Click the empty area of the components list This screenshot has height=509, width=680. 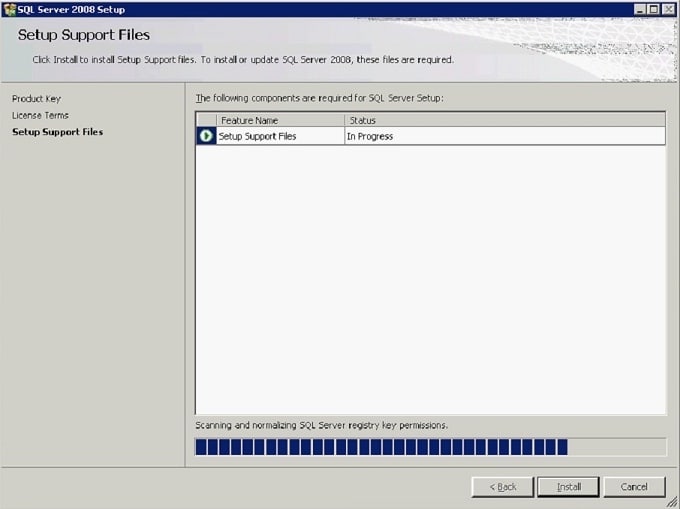click(430, 280)
